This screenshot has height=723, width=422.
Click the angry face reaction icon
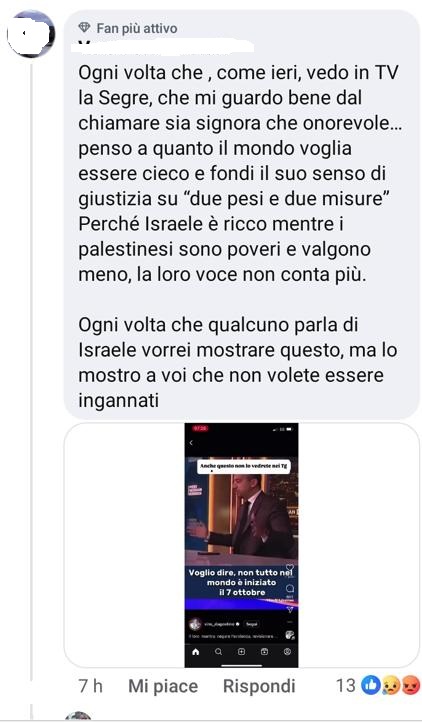tap(409, 687)
